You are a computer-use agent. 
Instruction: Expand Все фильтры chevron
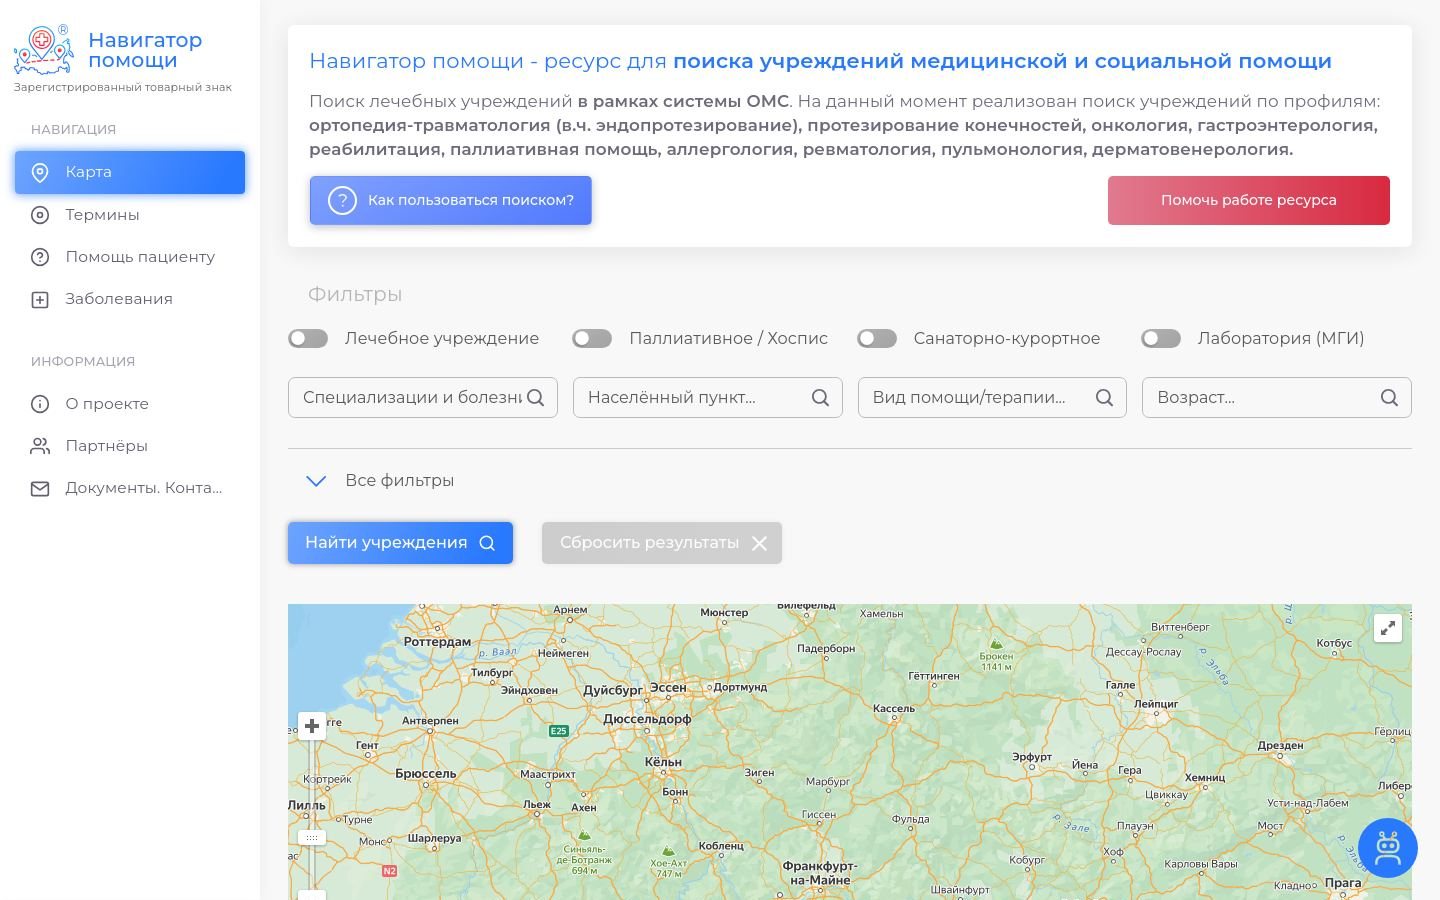[x=316, y=481]
